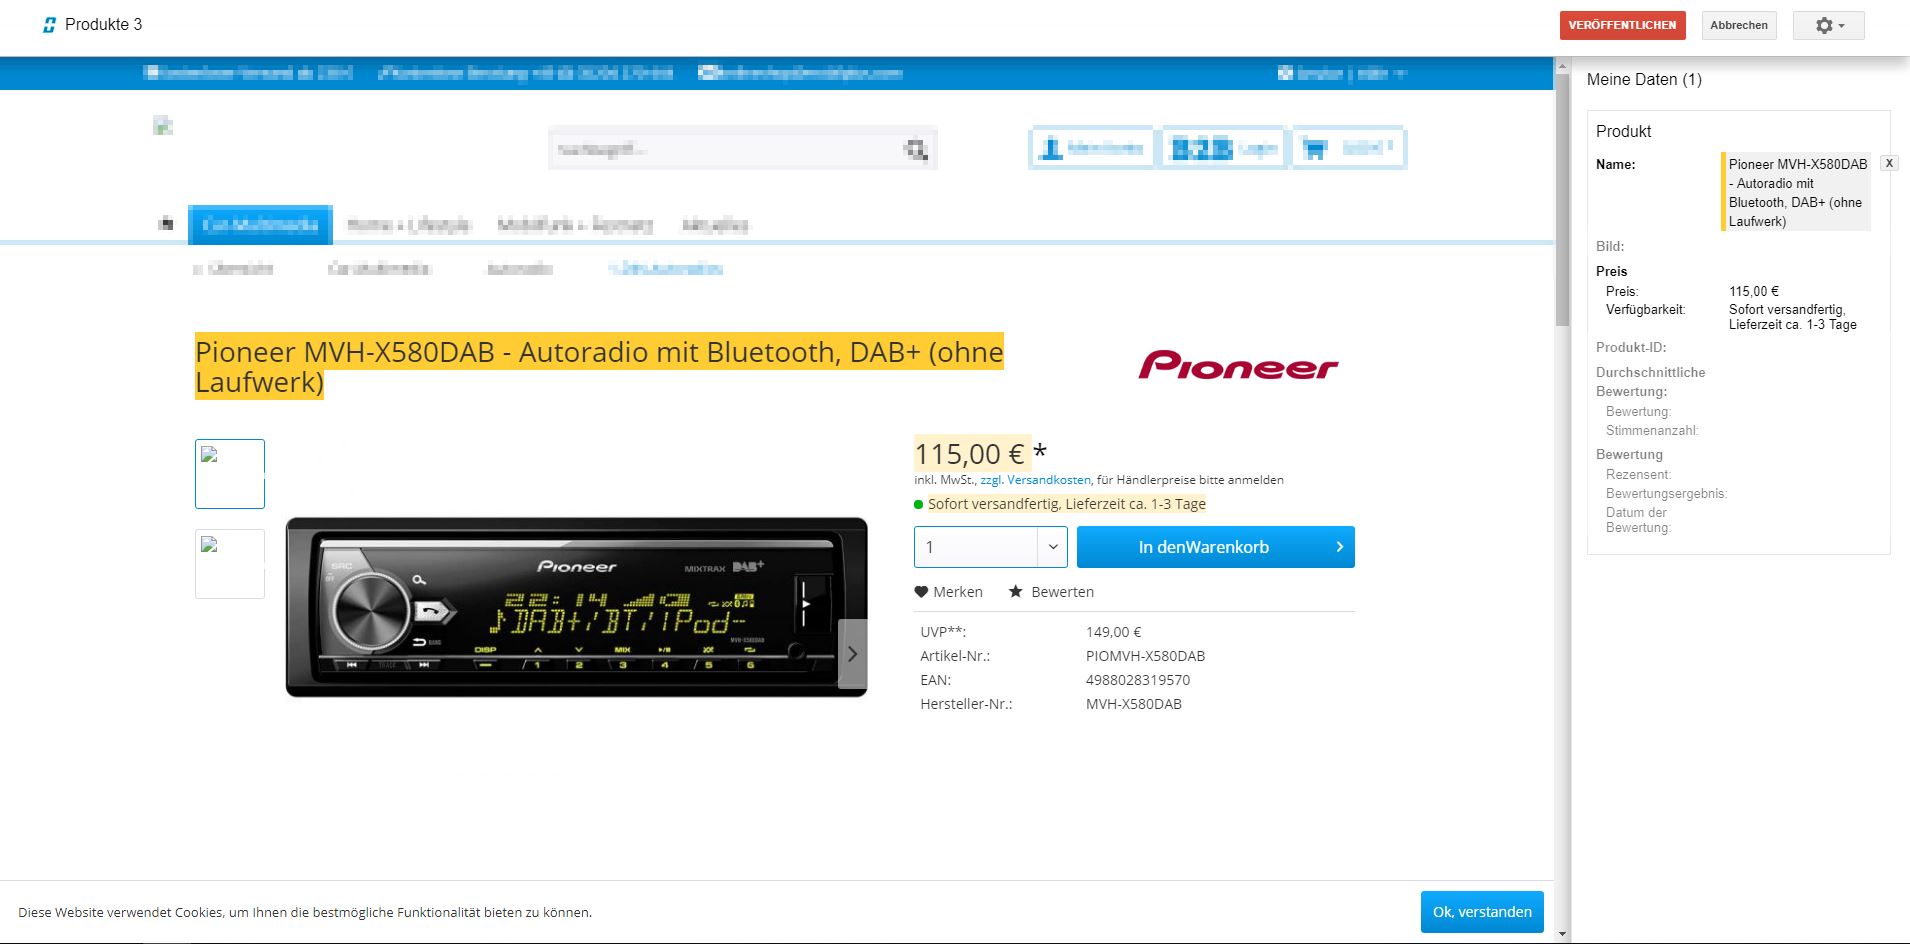Click the Pioneer brand logo
The width and height of the screenshot is (1910, 944).
pos(1238,365)
